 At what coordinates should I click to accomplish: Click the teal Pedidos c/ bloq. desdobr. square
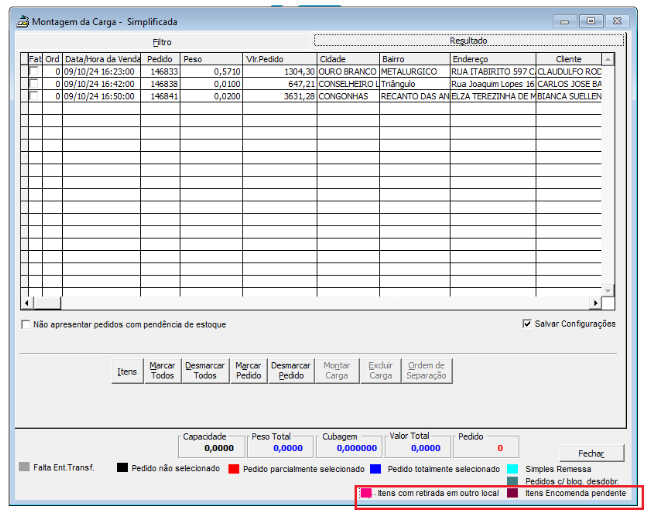pyautogui.click(x=513, y=481)
